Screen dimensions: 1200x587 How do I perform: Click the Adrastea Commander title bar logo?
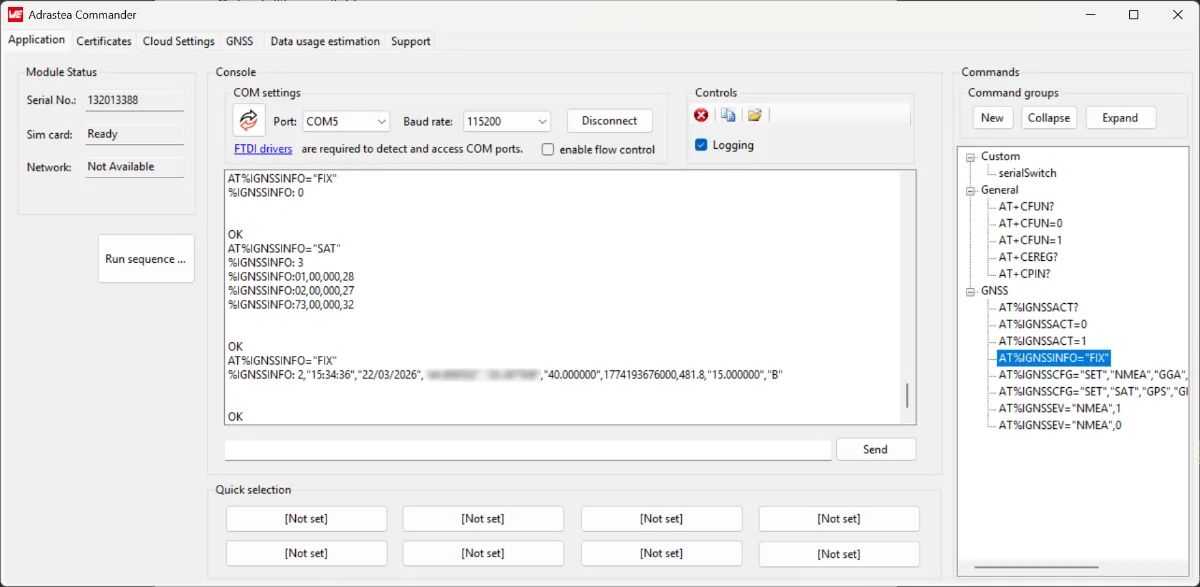pos(15,15)
